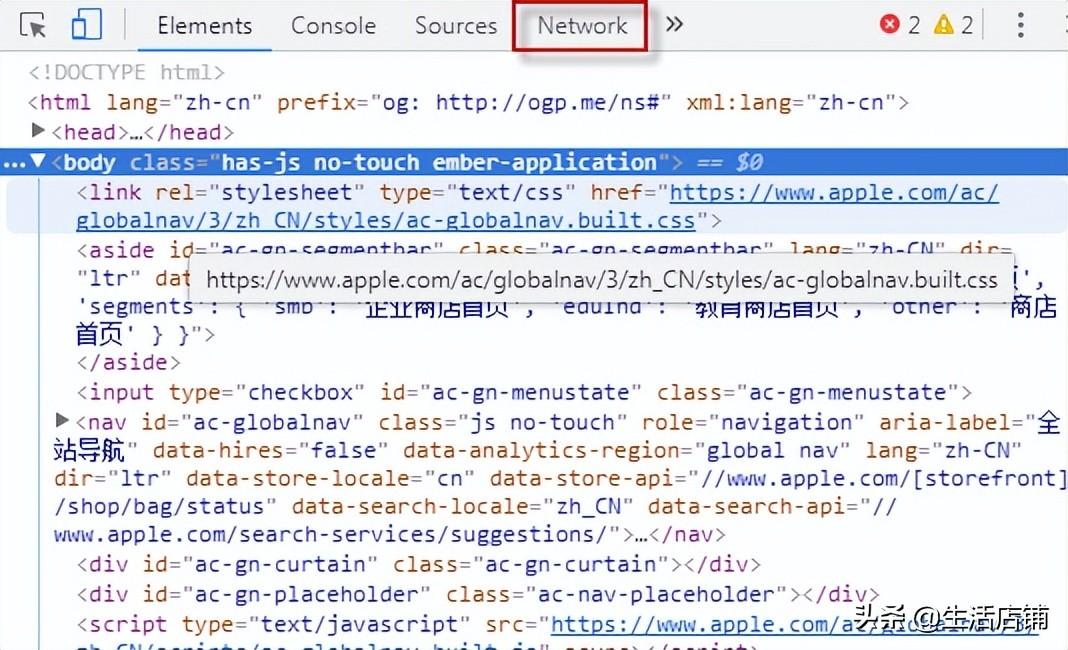
Task: Open the red error count indicator
Action: (900, 25)
